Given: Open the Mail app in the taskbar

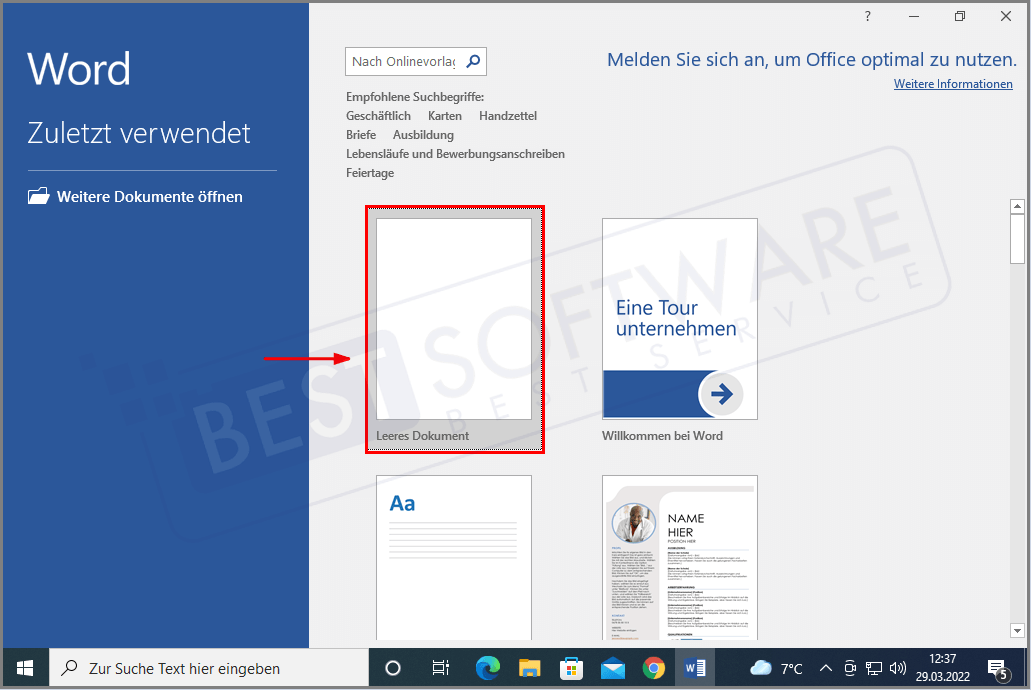Looking at the screenshot, I should 611,667.
